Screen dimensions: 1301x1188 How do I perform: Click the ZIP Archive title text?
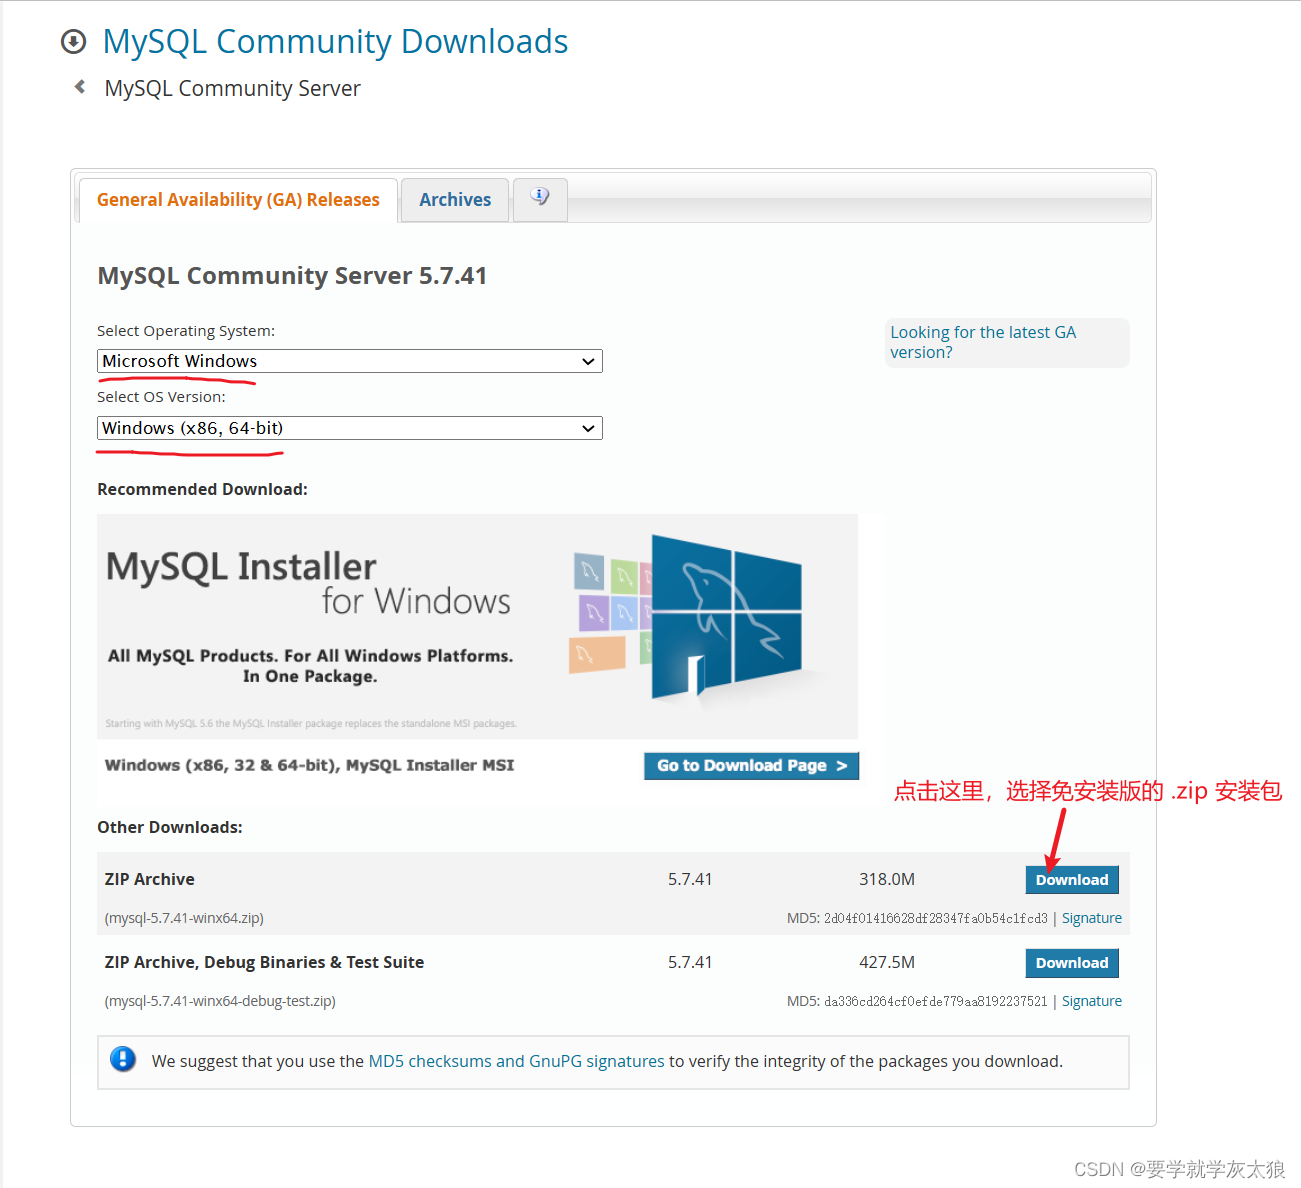149,879
